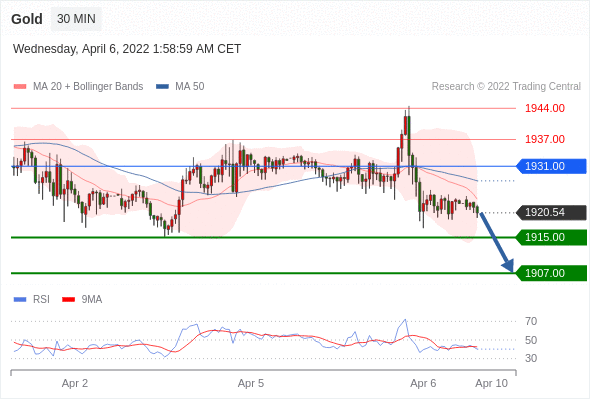Click the 1944.00 resistance price label
The image size is (590, 400).
coord(545,108)
